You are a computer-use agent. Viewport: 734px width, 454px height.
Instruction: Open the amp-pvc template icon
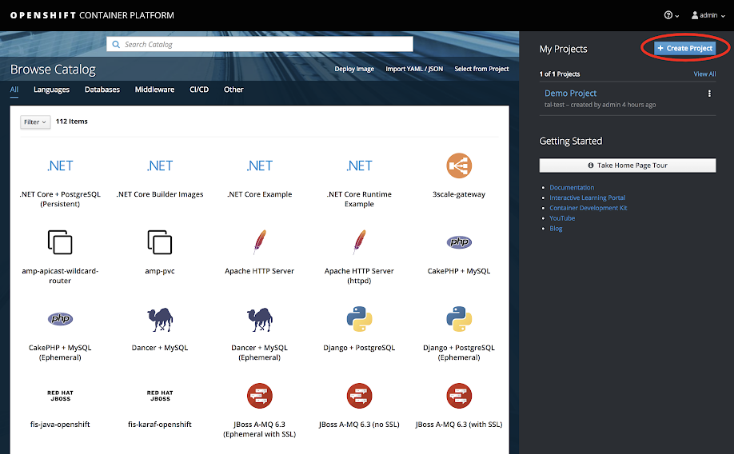(x=160, y=242)
